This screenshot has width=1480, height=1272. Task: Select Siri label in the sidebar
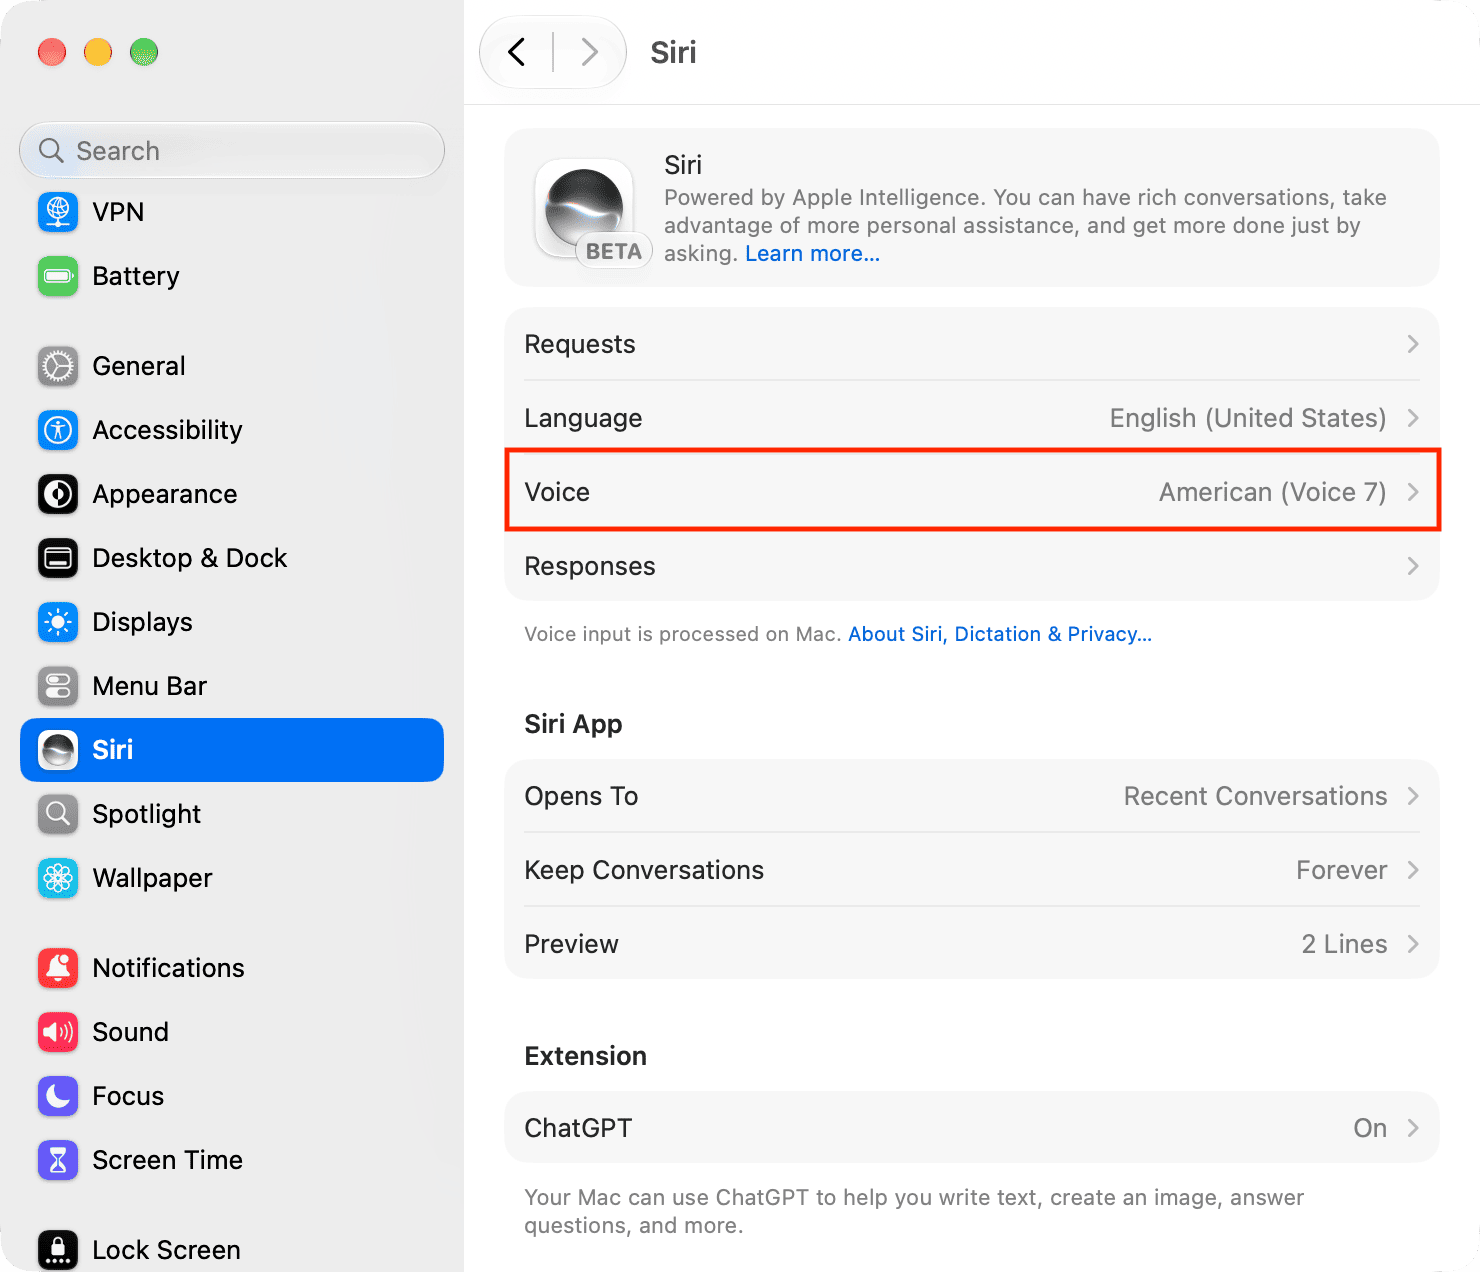pos(113,750)
